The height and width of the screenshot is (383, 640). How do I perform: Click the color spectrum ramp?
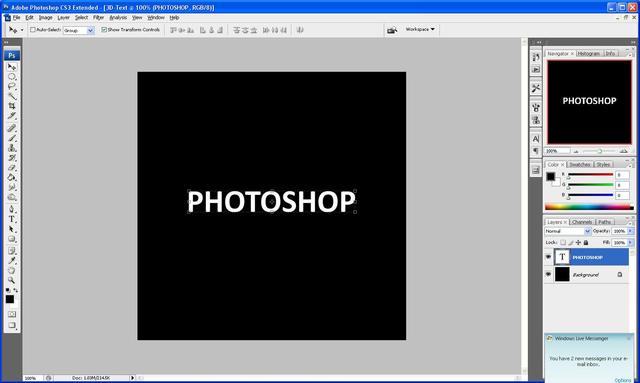point(589,207)
